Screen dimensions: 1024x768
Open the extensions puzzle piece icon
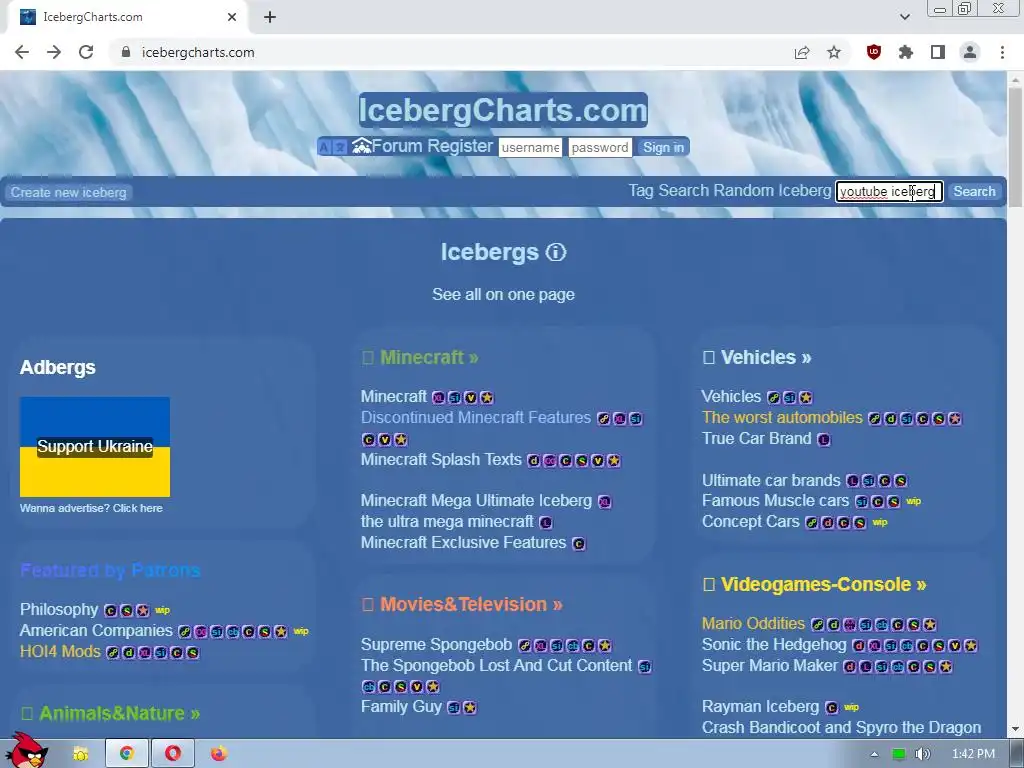coord(906,52)
